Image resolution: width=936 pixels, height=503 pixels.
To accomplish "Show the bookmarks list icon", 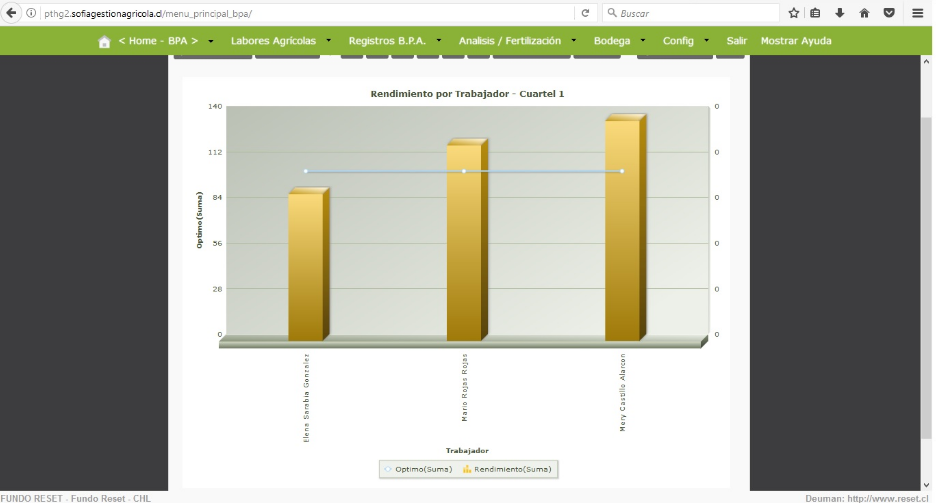I will click(x=815, y=13).
